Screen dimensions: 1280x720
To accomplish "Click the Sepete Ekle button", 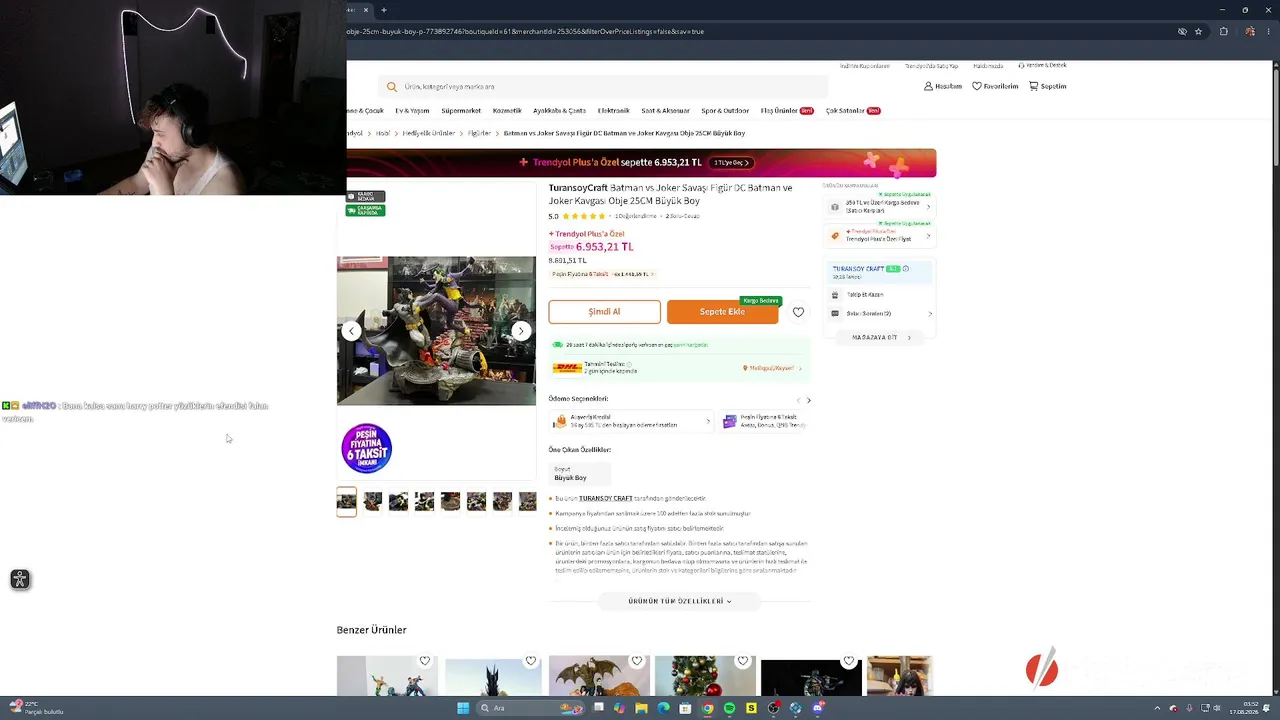I will point(722,312).
